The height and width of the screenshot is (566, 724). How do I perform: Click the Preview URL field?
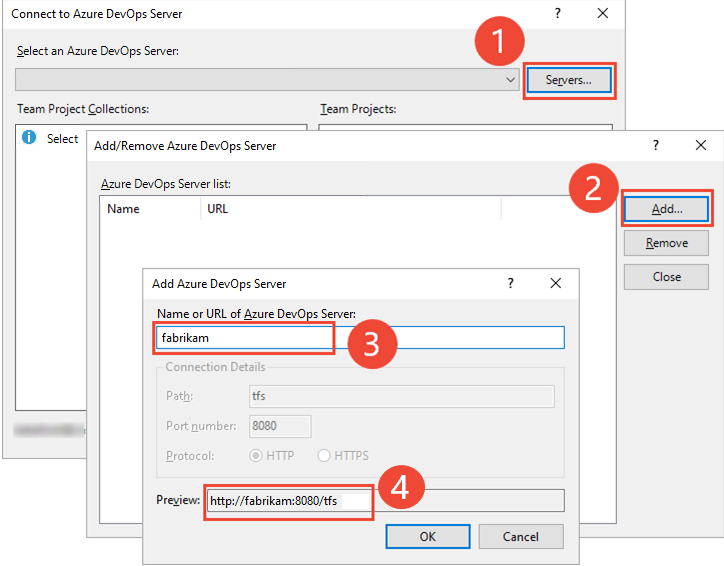tap(386, 501)
